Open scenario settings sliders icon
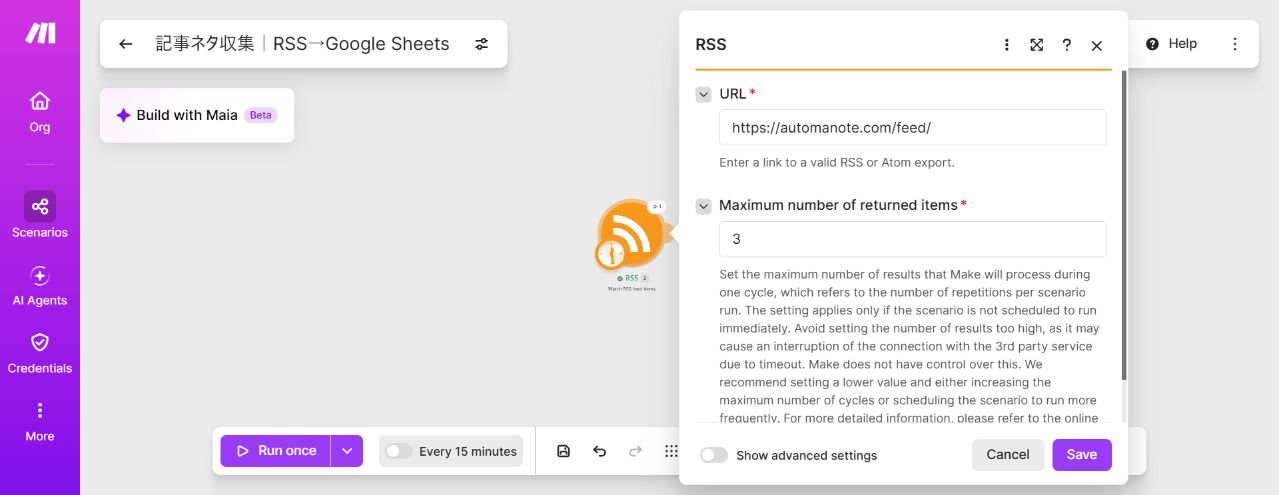Viewport: 1279px width, 495px height. tap(482, 44)
